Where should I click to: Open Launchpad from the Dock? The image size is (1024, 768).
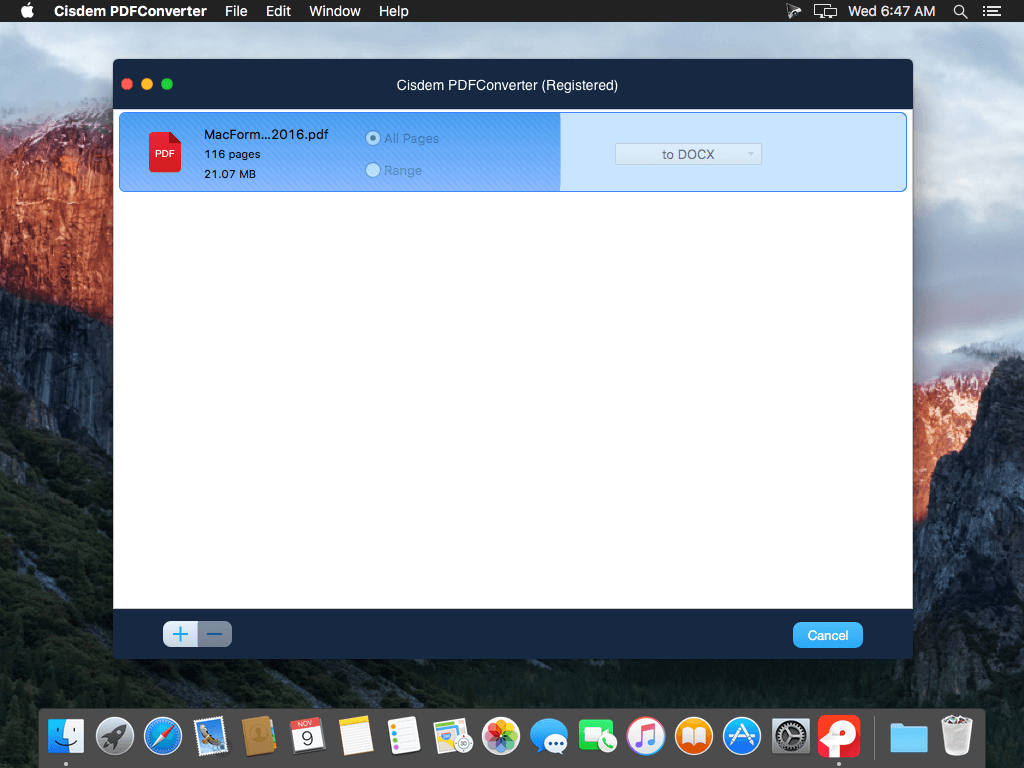tap(114, 736)
